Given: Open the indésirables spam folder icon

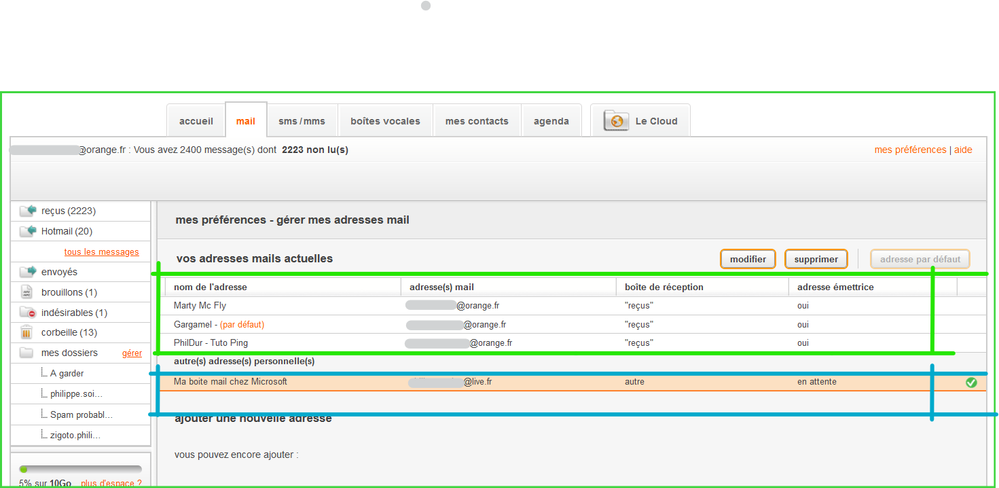Looking at the screenshot, I should tap(28, 313).
